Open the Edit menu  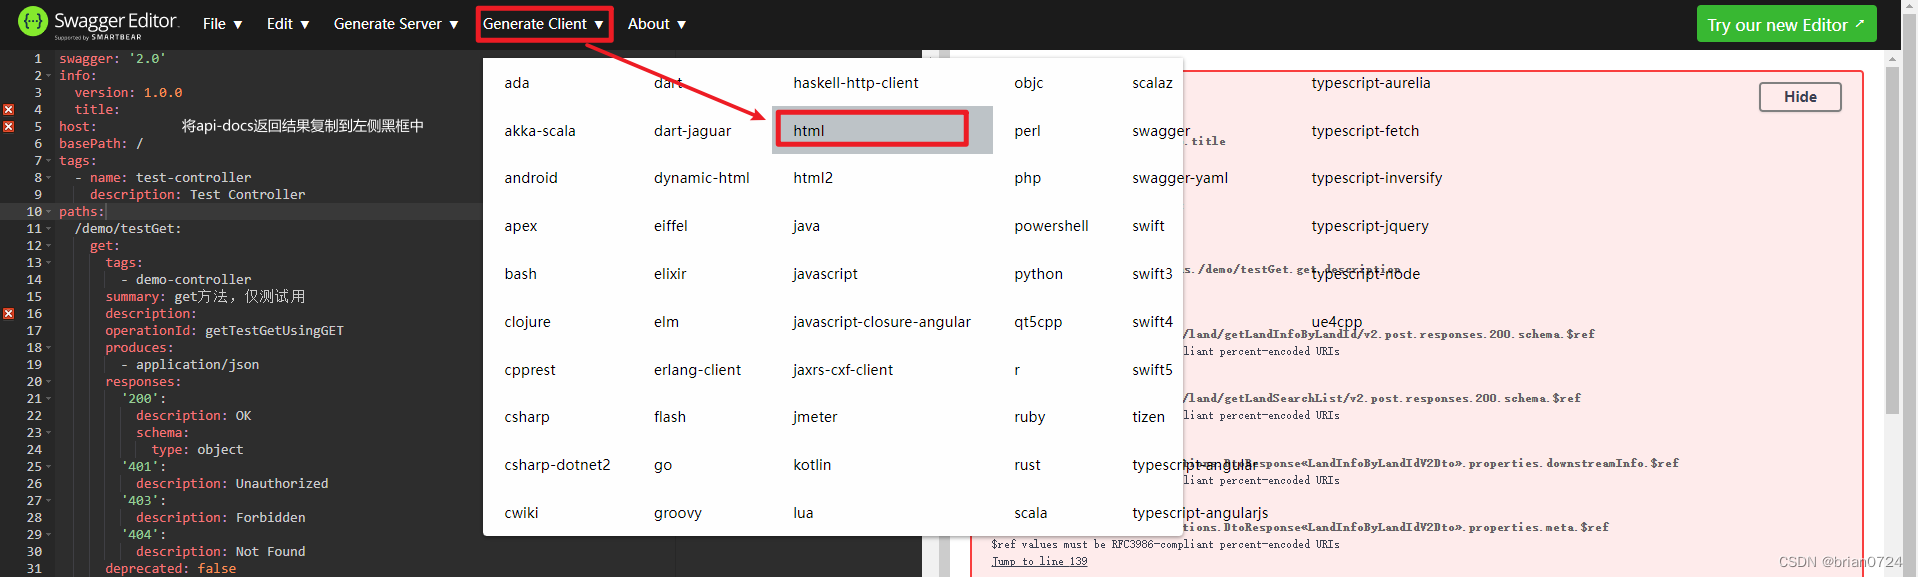point(288,24)
